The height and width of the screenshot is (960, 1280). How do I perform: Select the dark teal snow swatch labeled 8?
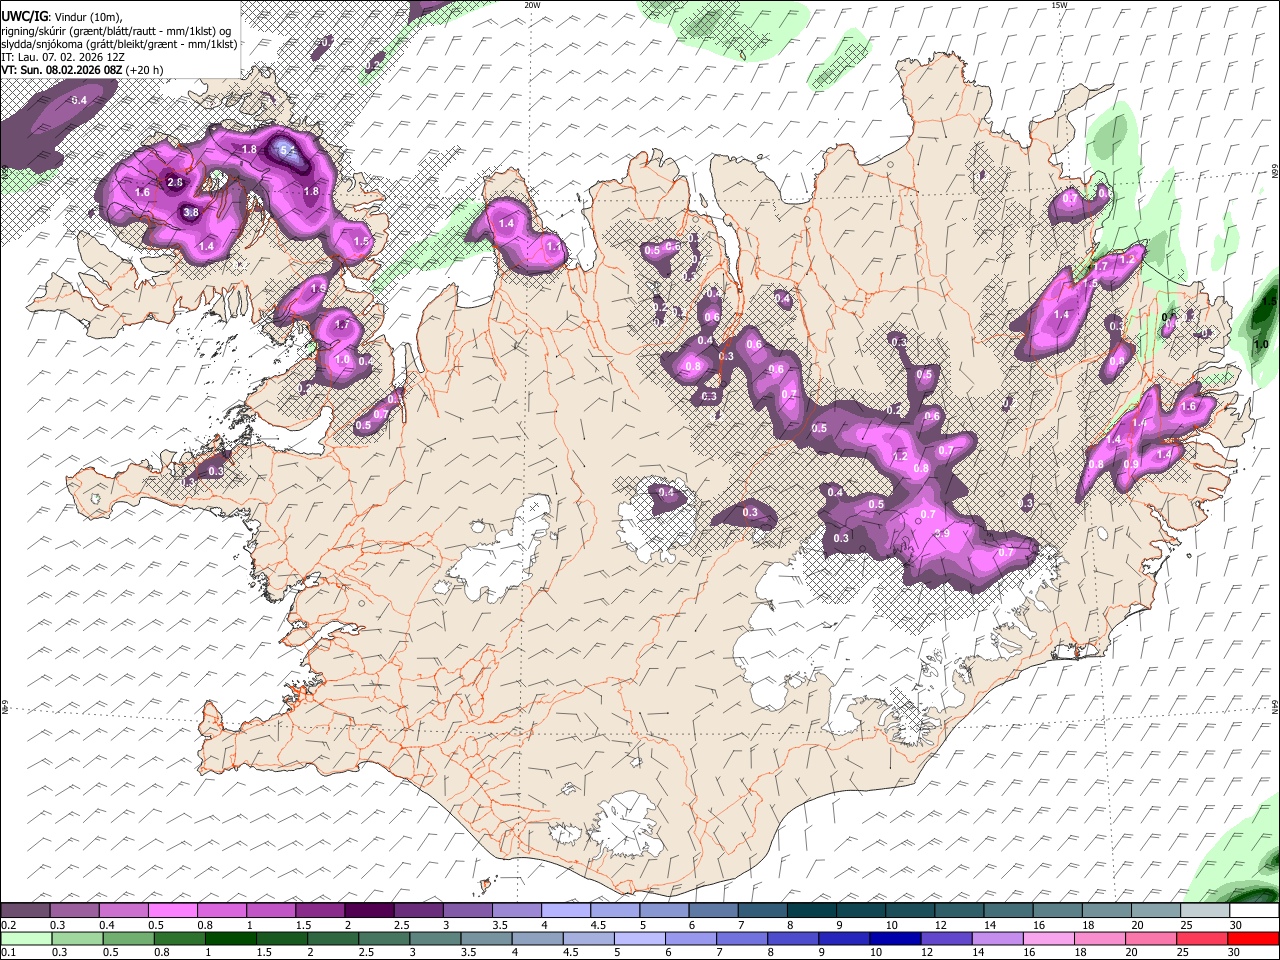click(x=811, y=911)
